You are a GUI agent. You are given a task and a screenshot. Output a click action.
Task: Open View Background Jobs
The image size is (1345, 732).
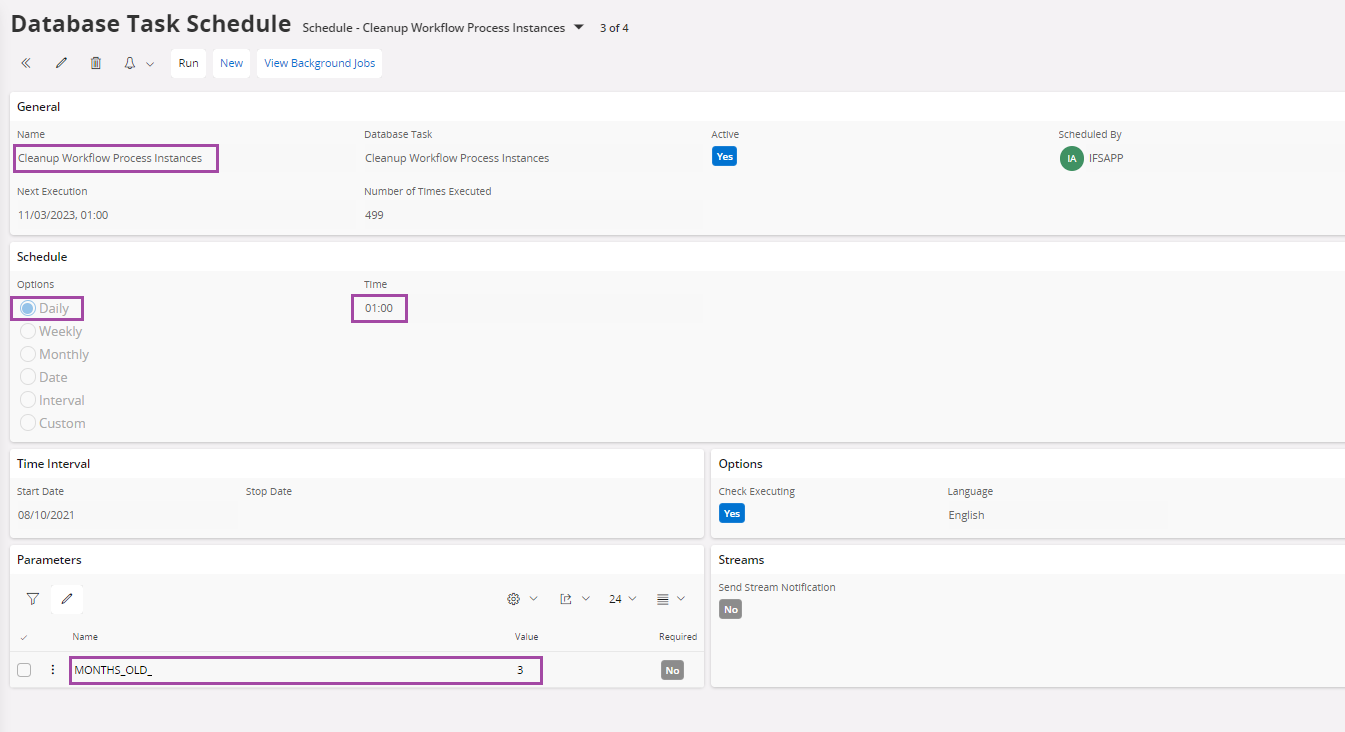pyautogui.click(x=319, y=63)
